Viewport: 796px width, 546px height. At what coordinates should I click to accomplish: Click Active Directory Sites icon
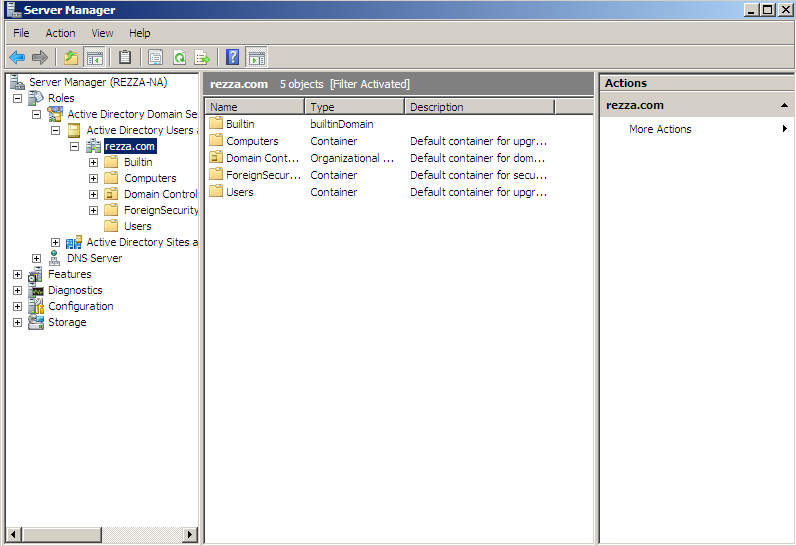74,242
